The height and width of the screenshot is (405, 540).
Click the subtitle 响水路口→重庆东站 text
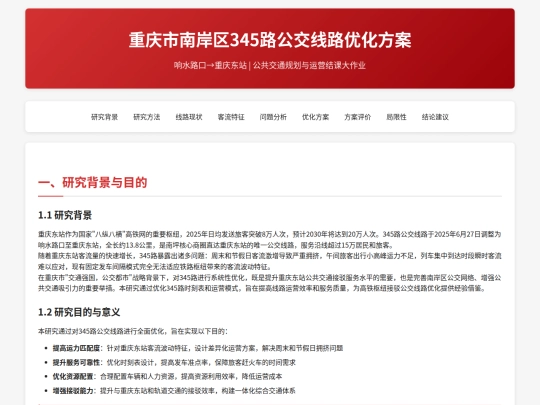pyautogui.click(x=210, y=65)
